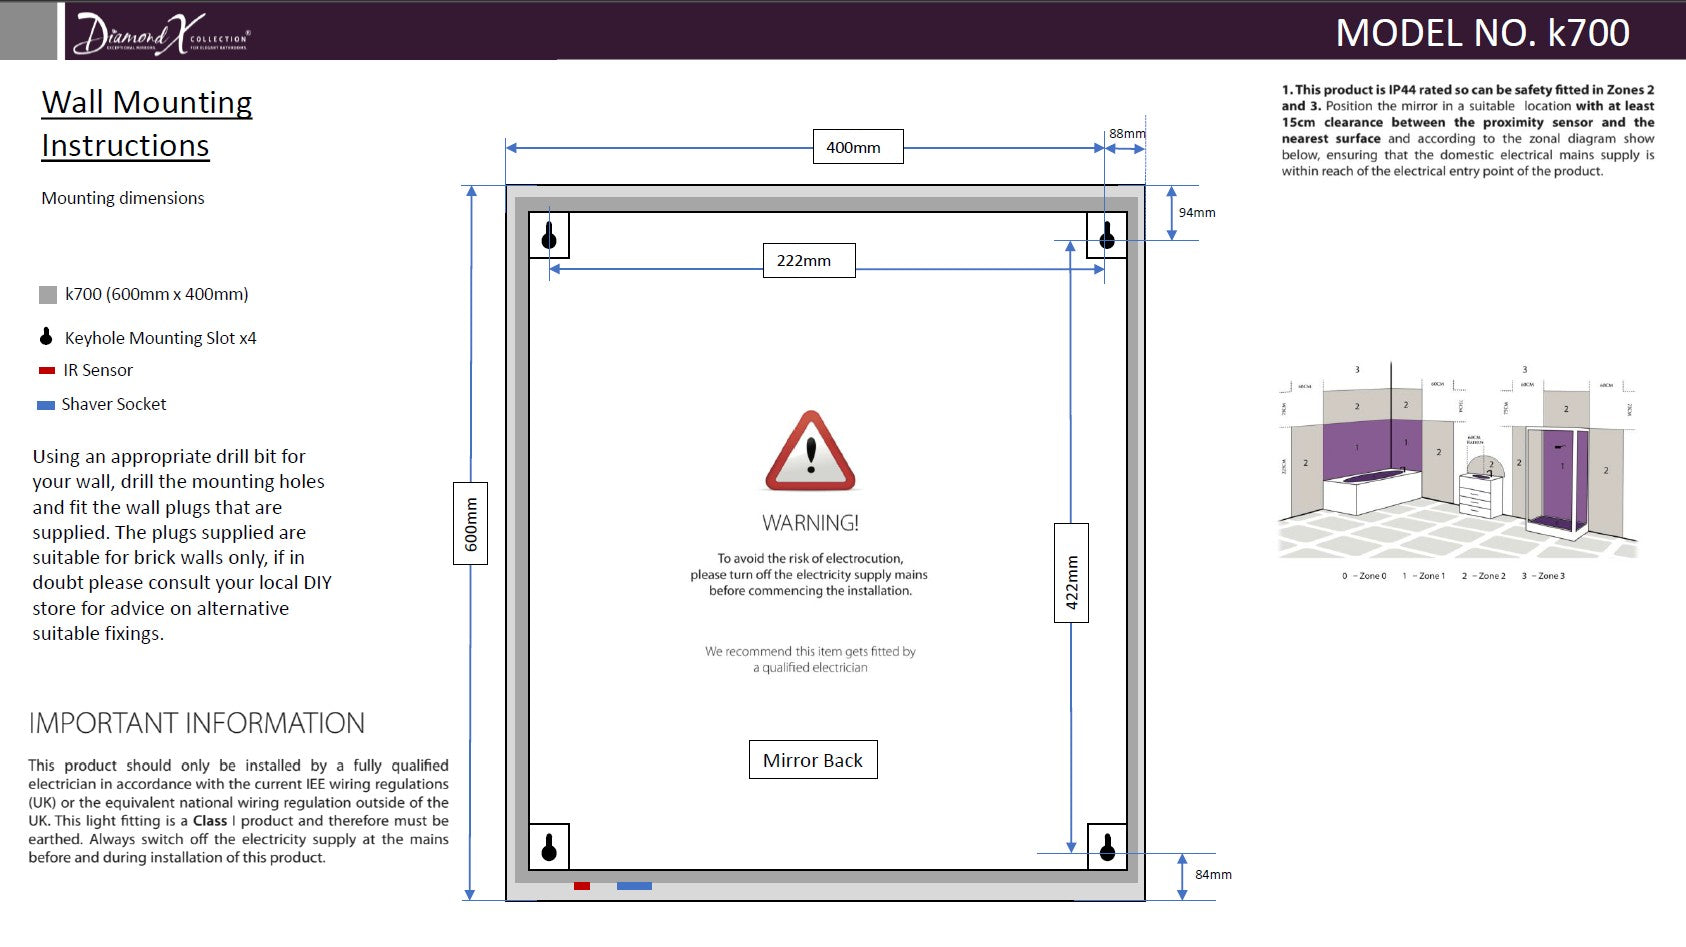This screenshot has width=1686, height=947.
Task: Select the top-left keyhole mounting slot
Action: tap(549, 235)
